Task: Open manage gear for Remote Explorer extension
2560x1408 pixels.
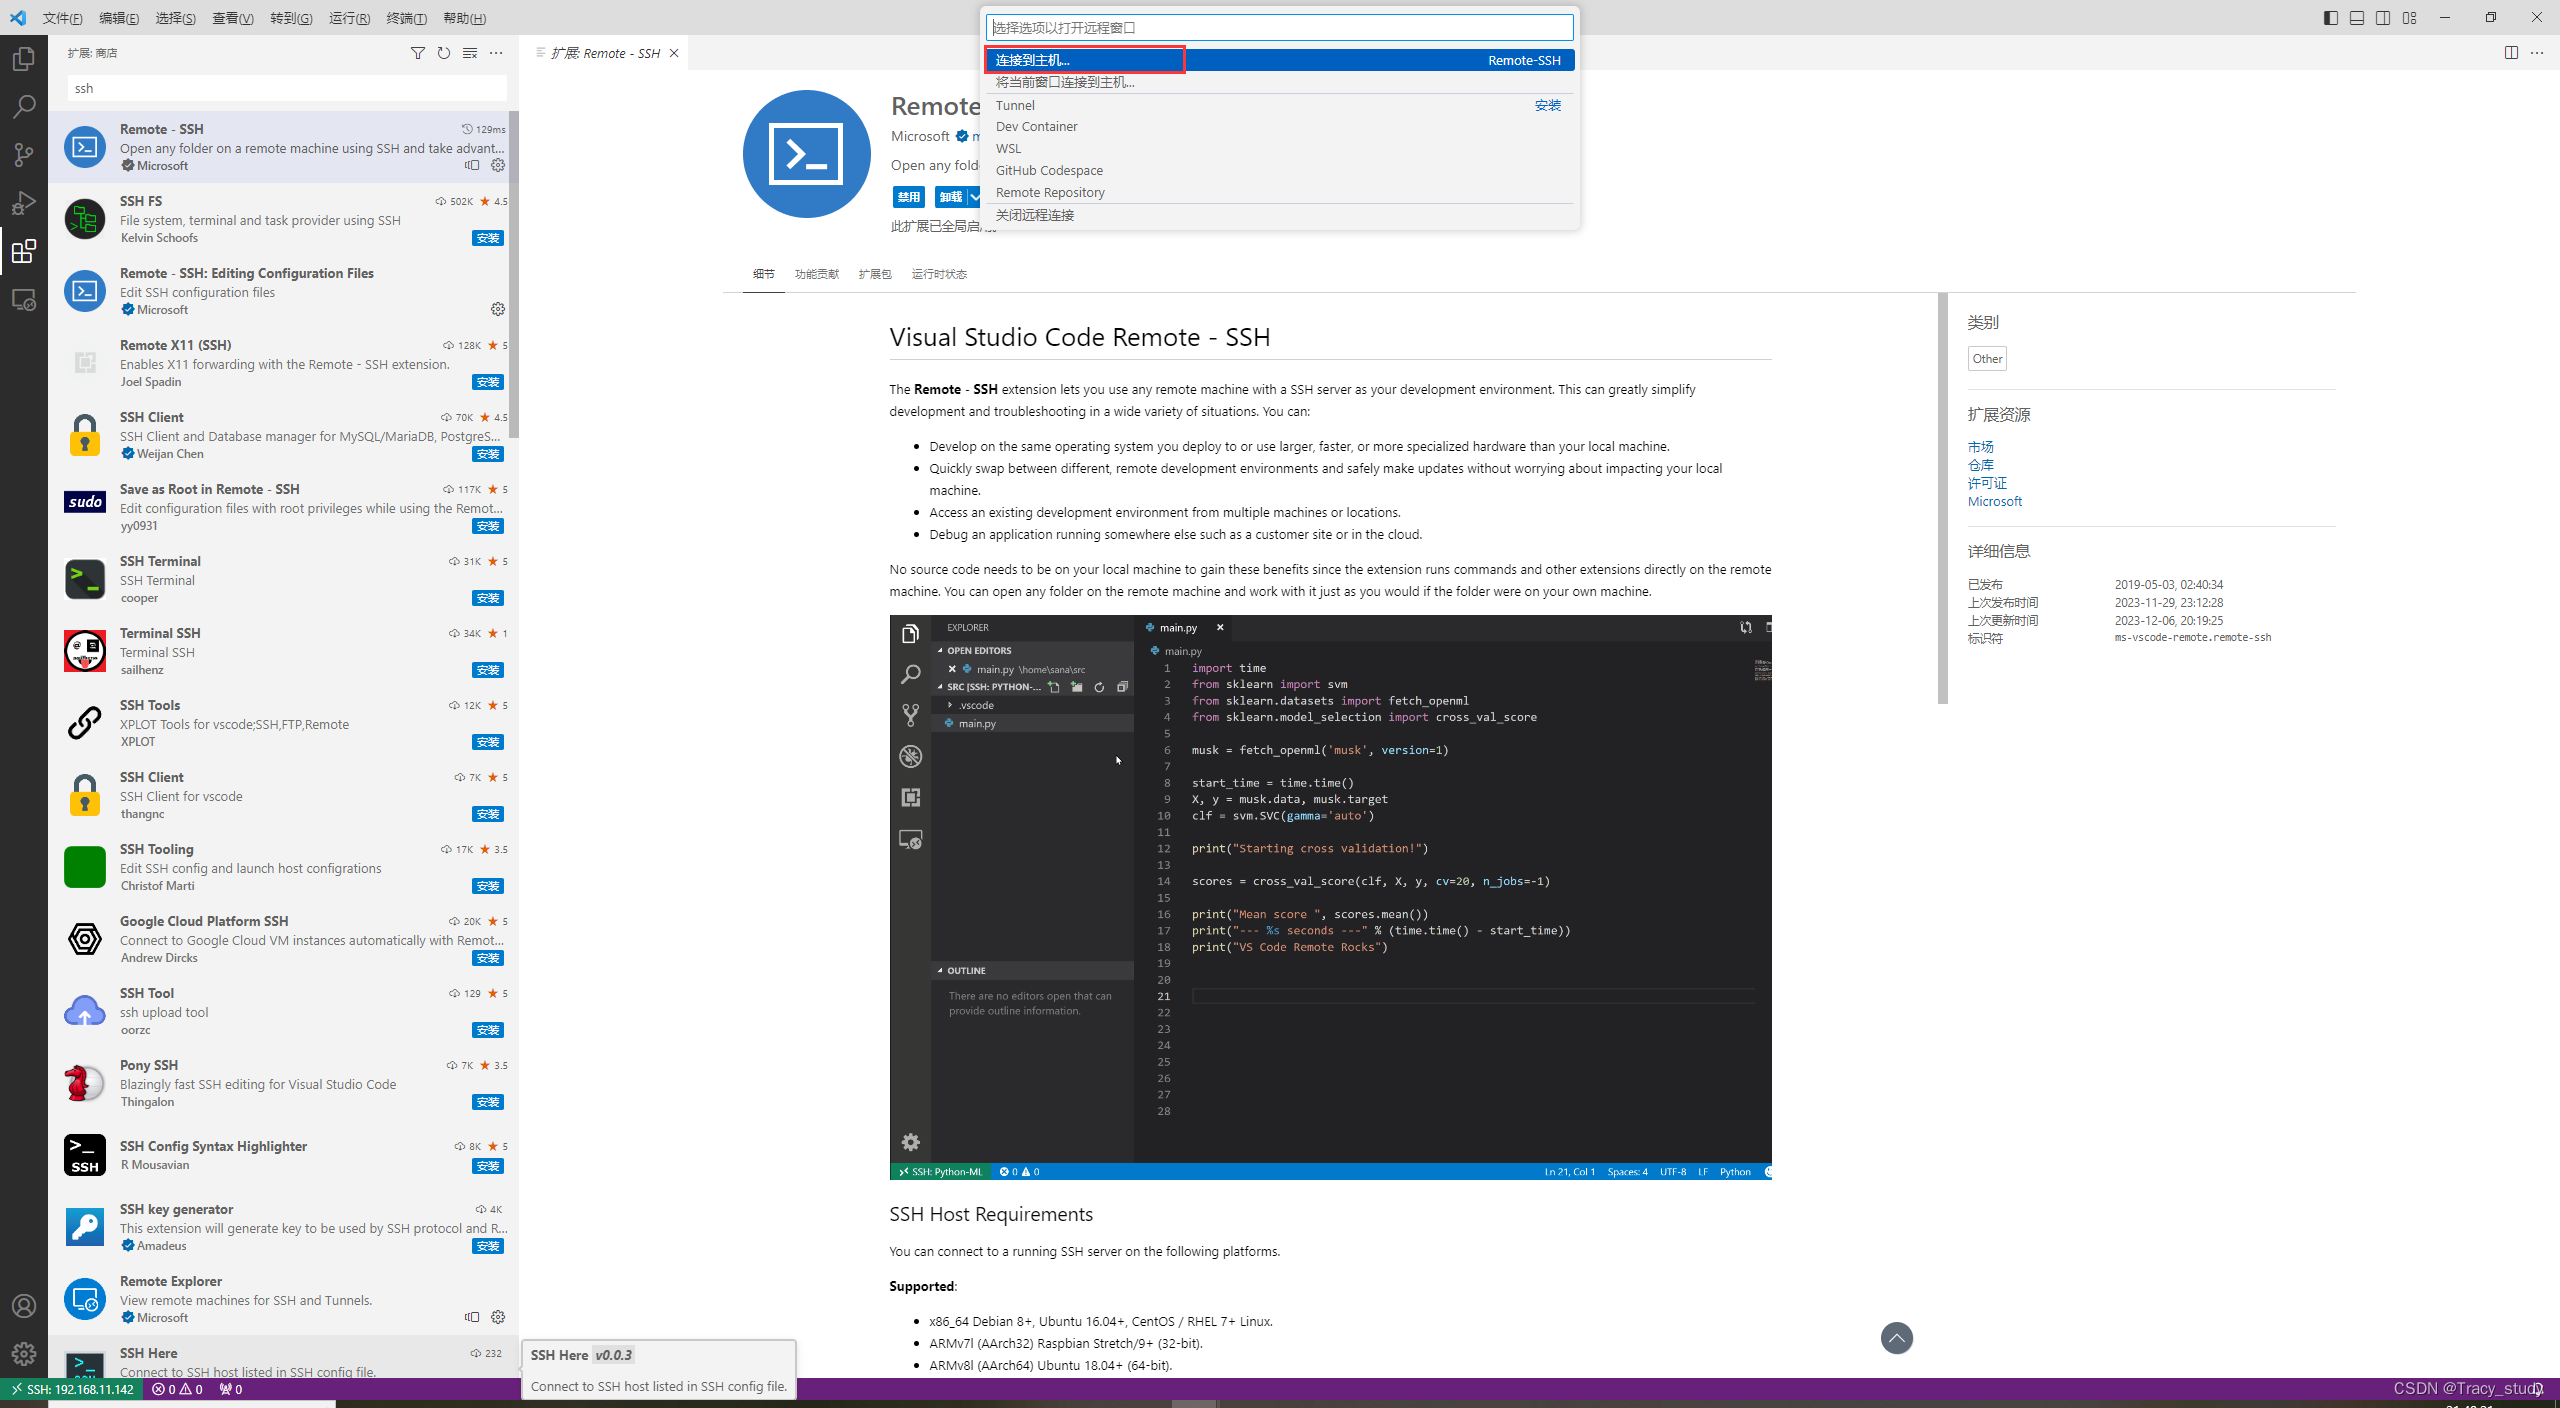Action: 498,1317
